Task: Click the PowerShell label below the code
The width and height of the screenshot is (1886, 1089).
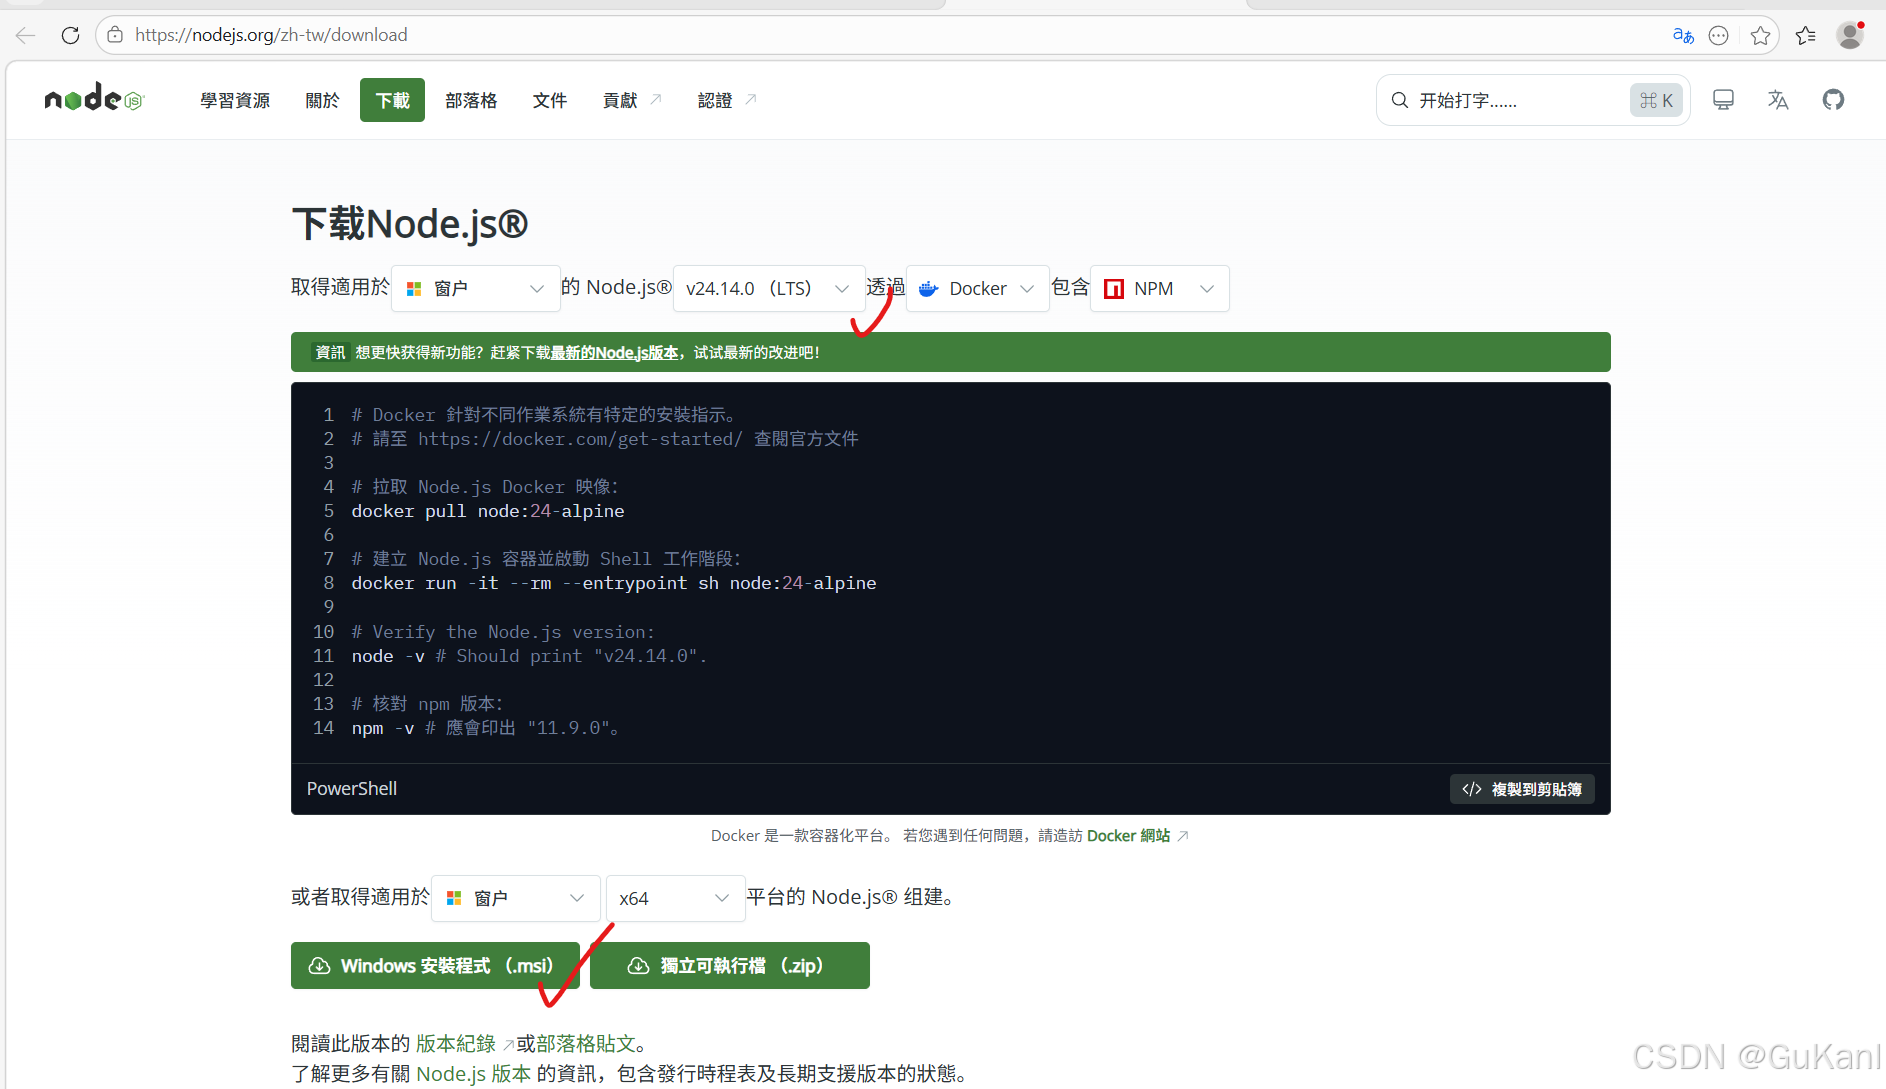Action: pyautogui.click(x=352, y=789)
